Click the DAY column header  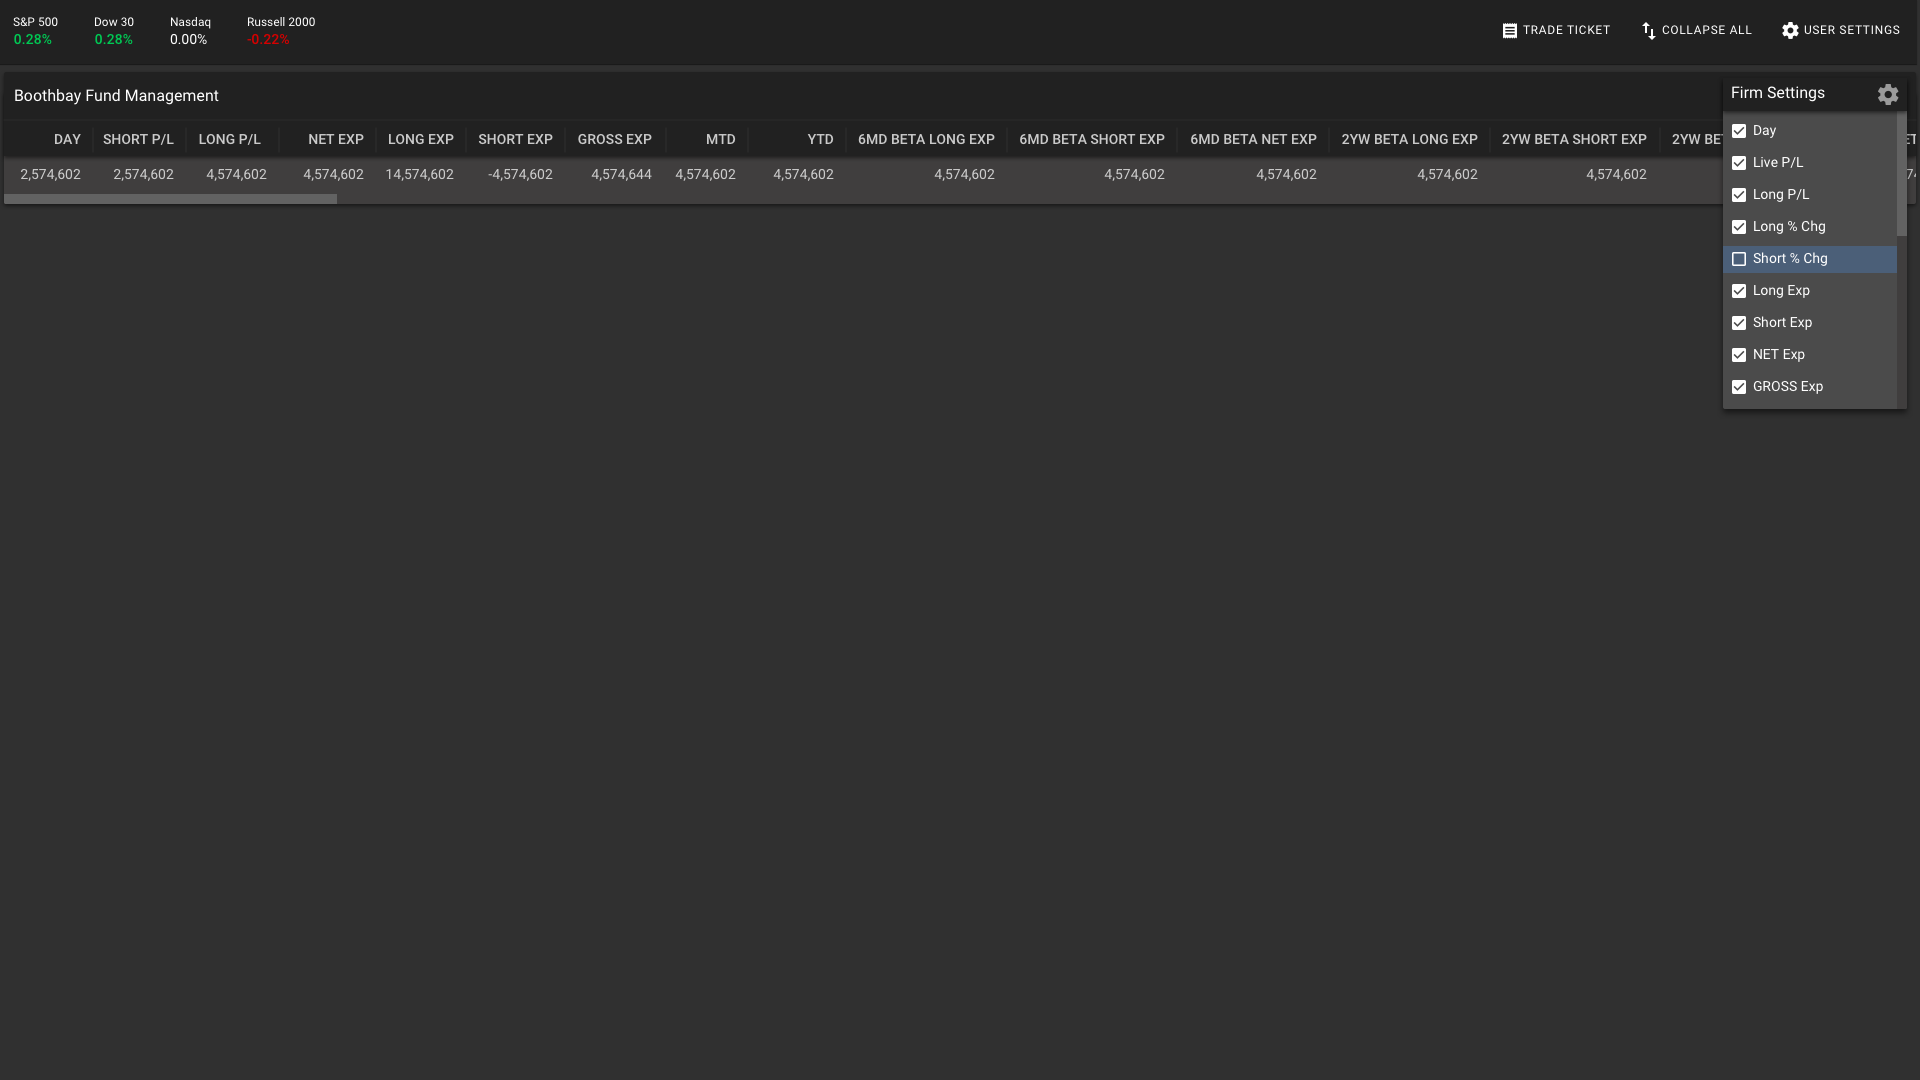pyautogui.click(x=67, y=140)
